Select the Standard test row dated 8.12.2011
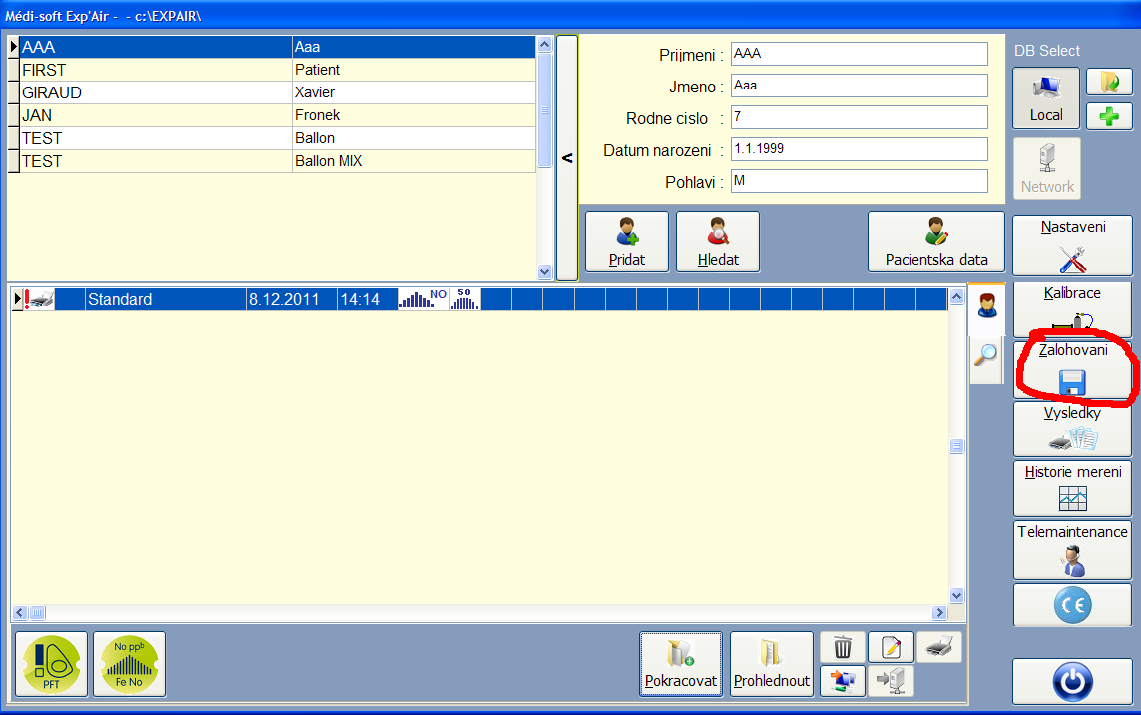Image resolution: width=1141 pixels, height=715 pixels. point(480,299)
